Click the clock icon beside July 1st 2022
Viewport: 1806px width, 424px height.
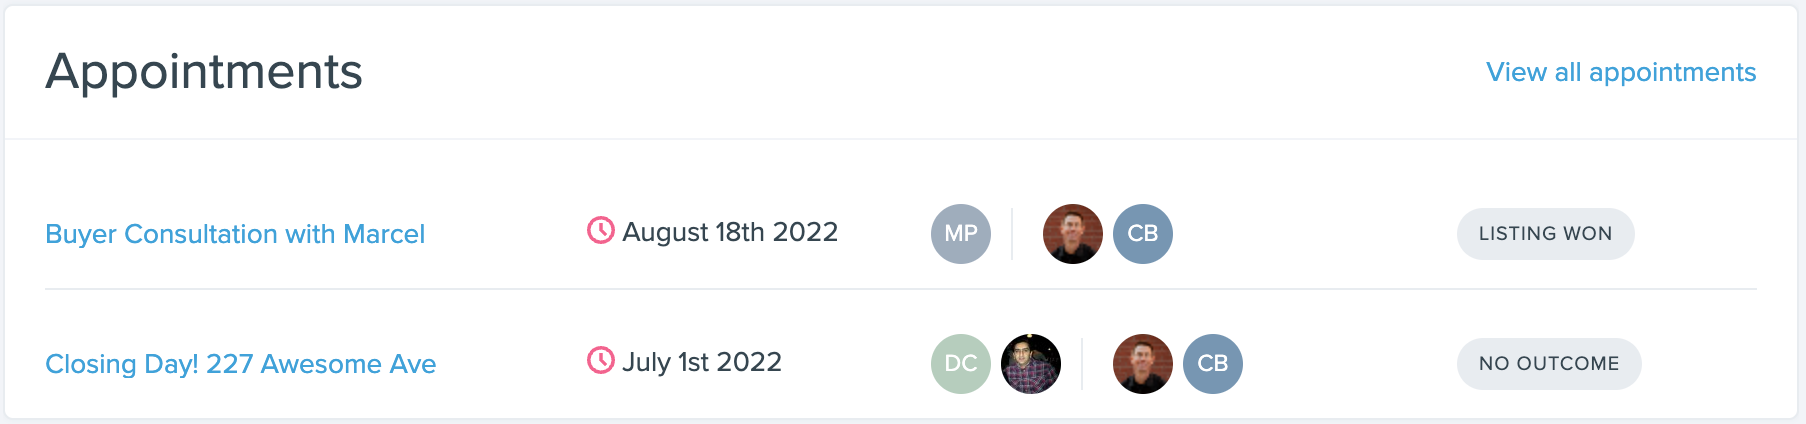(601, 361)
